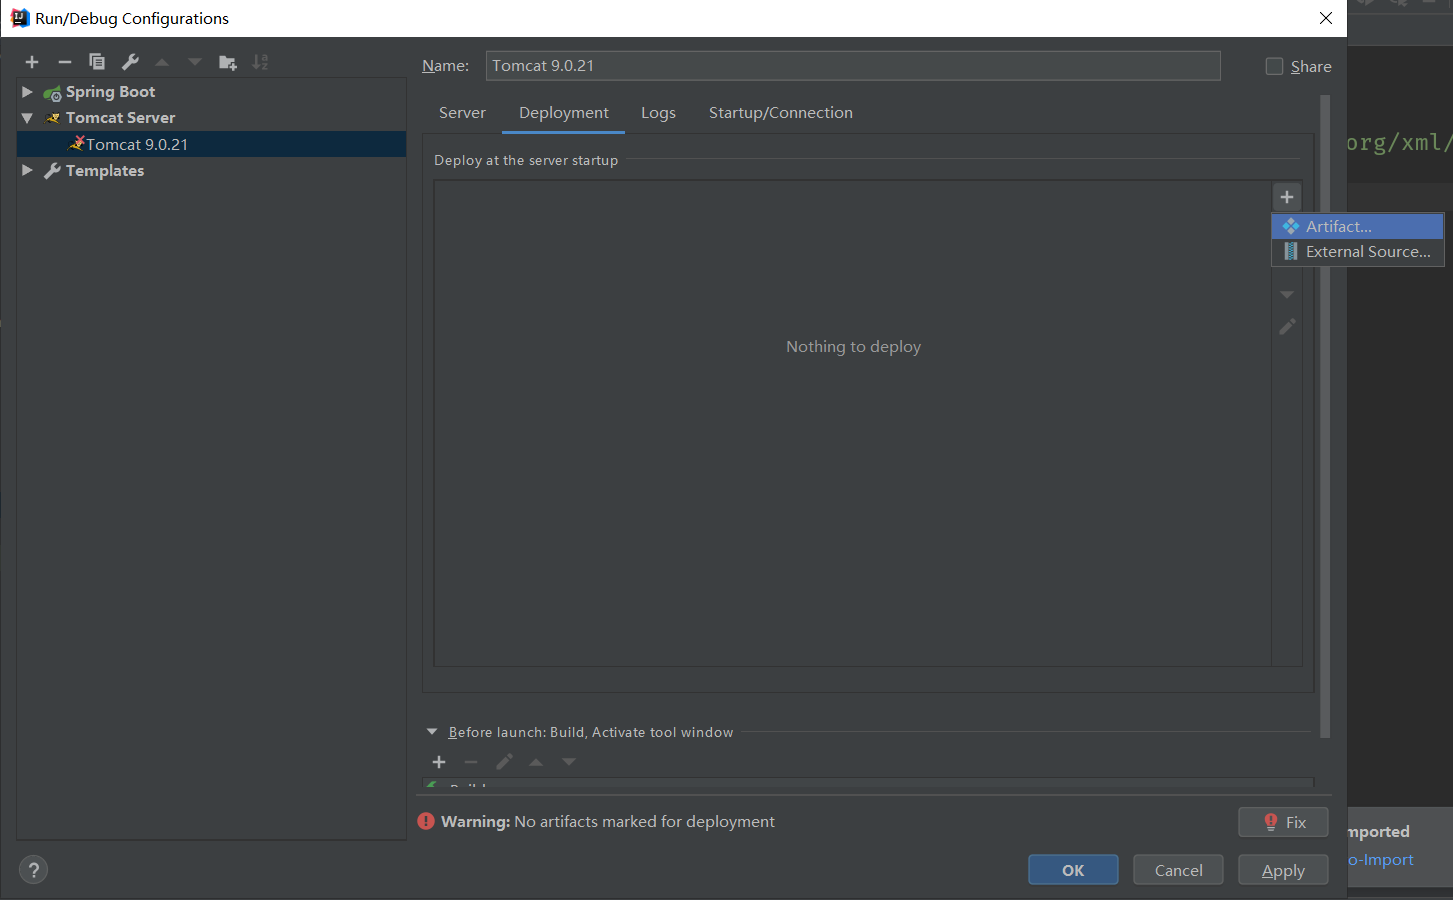The image size is (1453, 900).
Task: Open the Logs tab
Action: coord(658,113)
